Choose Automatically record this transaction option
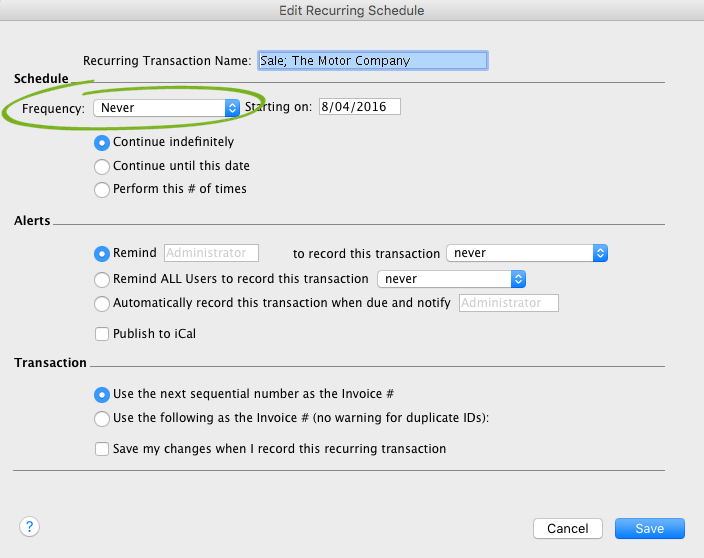 (x=101, y=303)
